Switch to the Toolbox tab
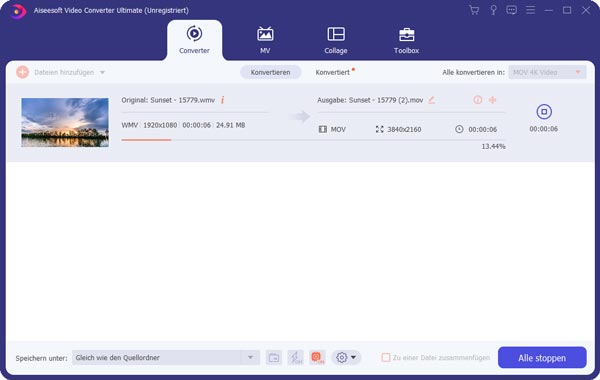 click(x=406, y=40)
